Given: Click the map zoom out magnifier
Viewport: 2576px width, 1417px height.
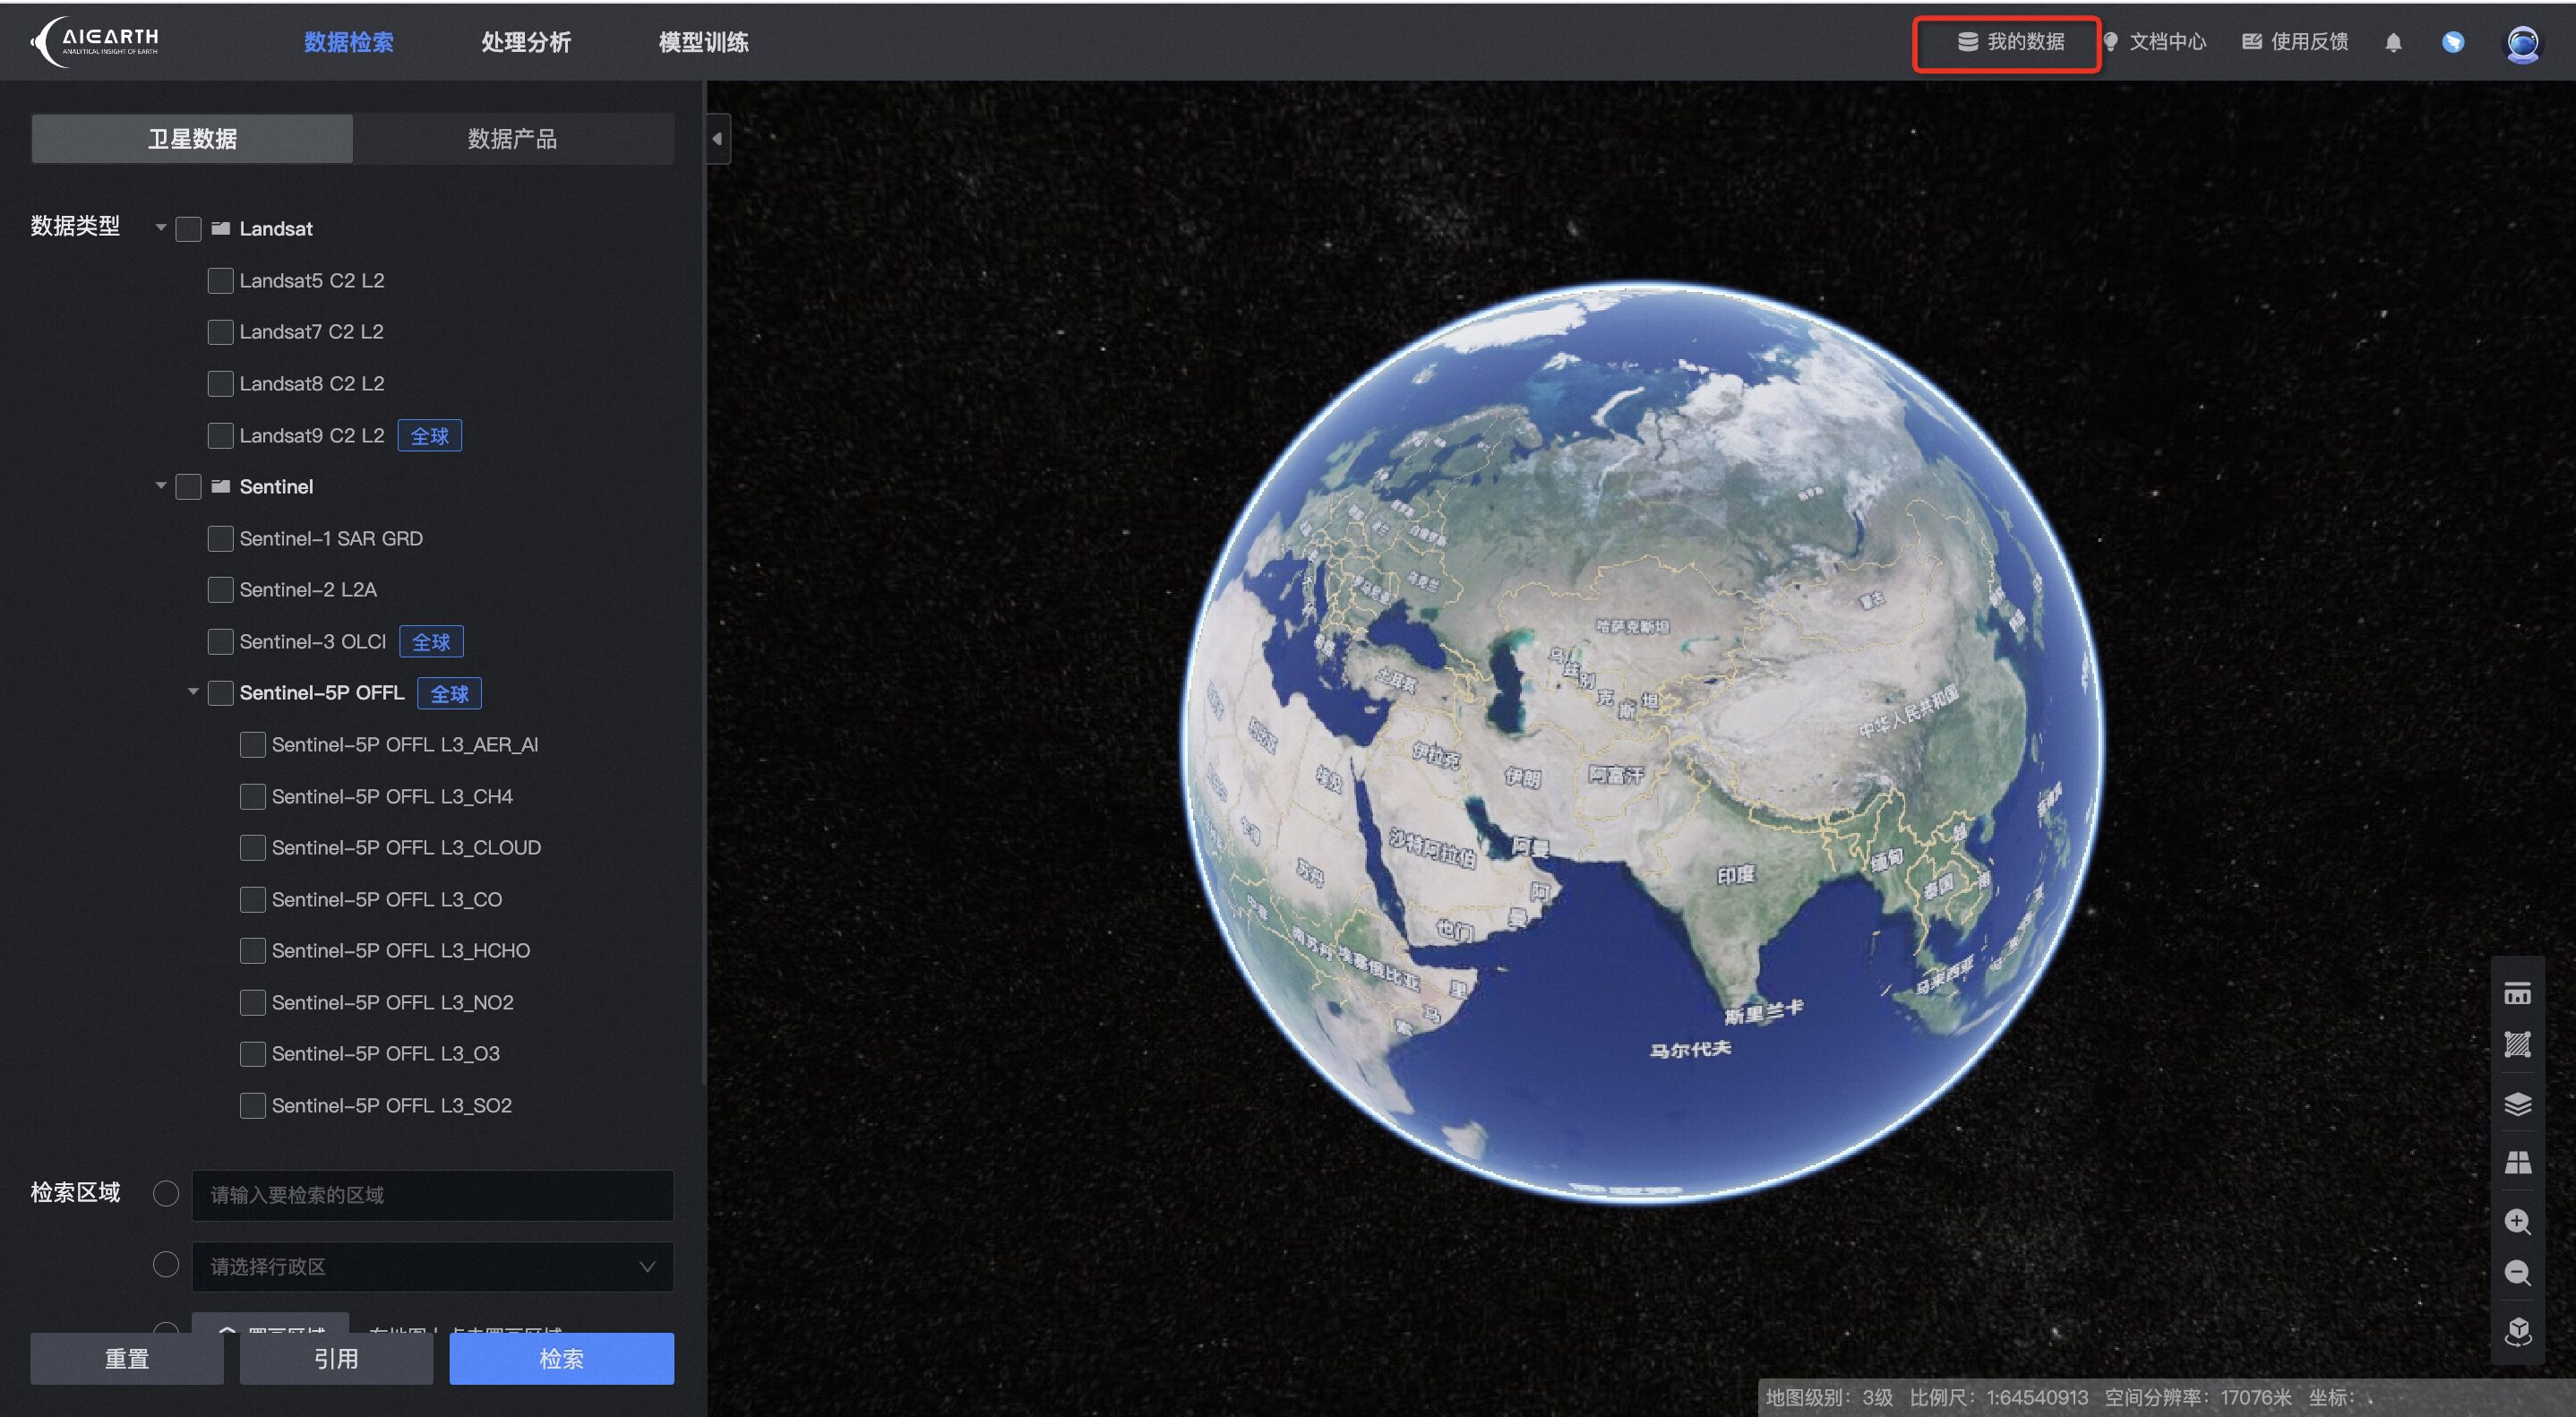Looking at the screenshot, I should [x=2517, y=1273].
